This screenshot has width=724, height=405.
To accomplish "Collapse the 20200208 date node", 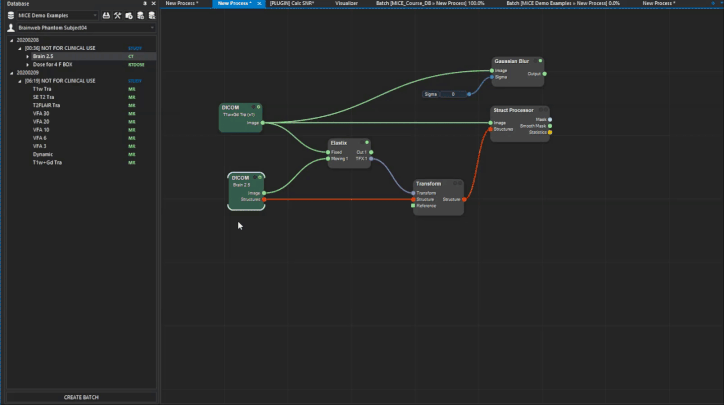I will click(x=12, y=40).
